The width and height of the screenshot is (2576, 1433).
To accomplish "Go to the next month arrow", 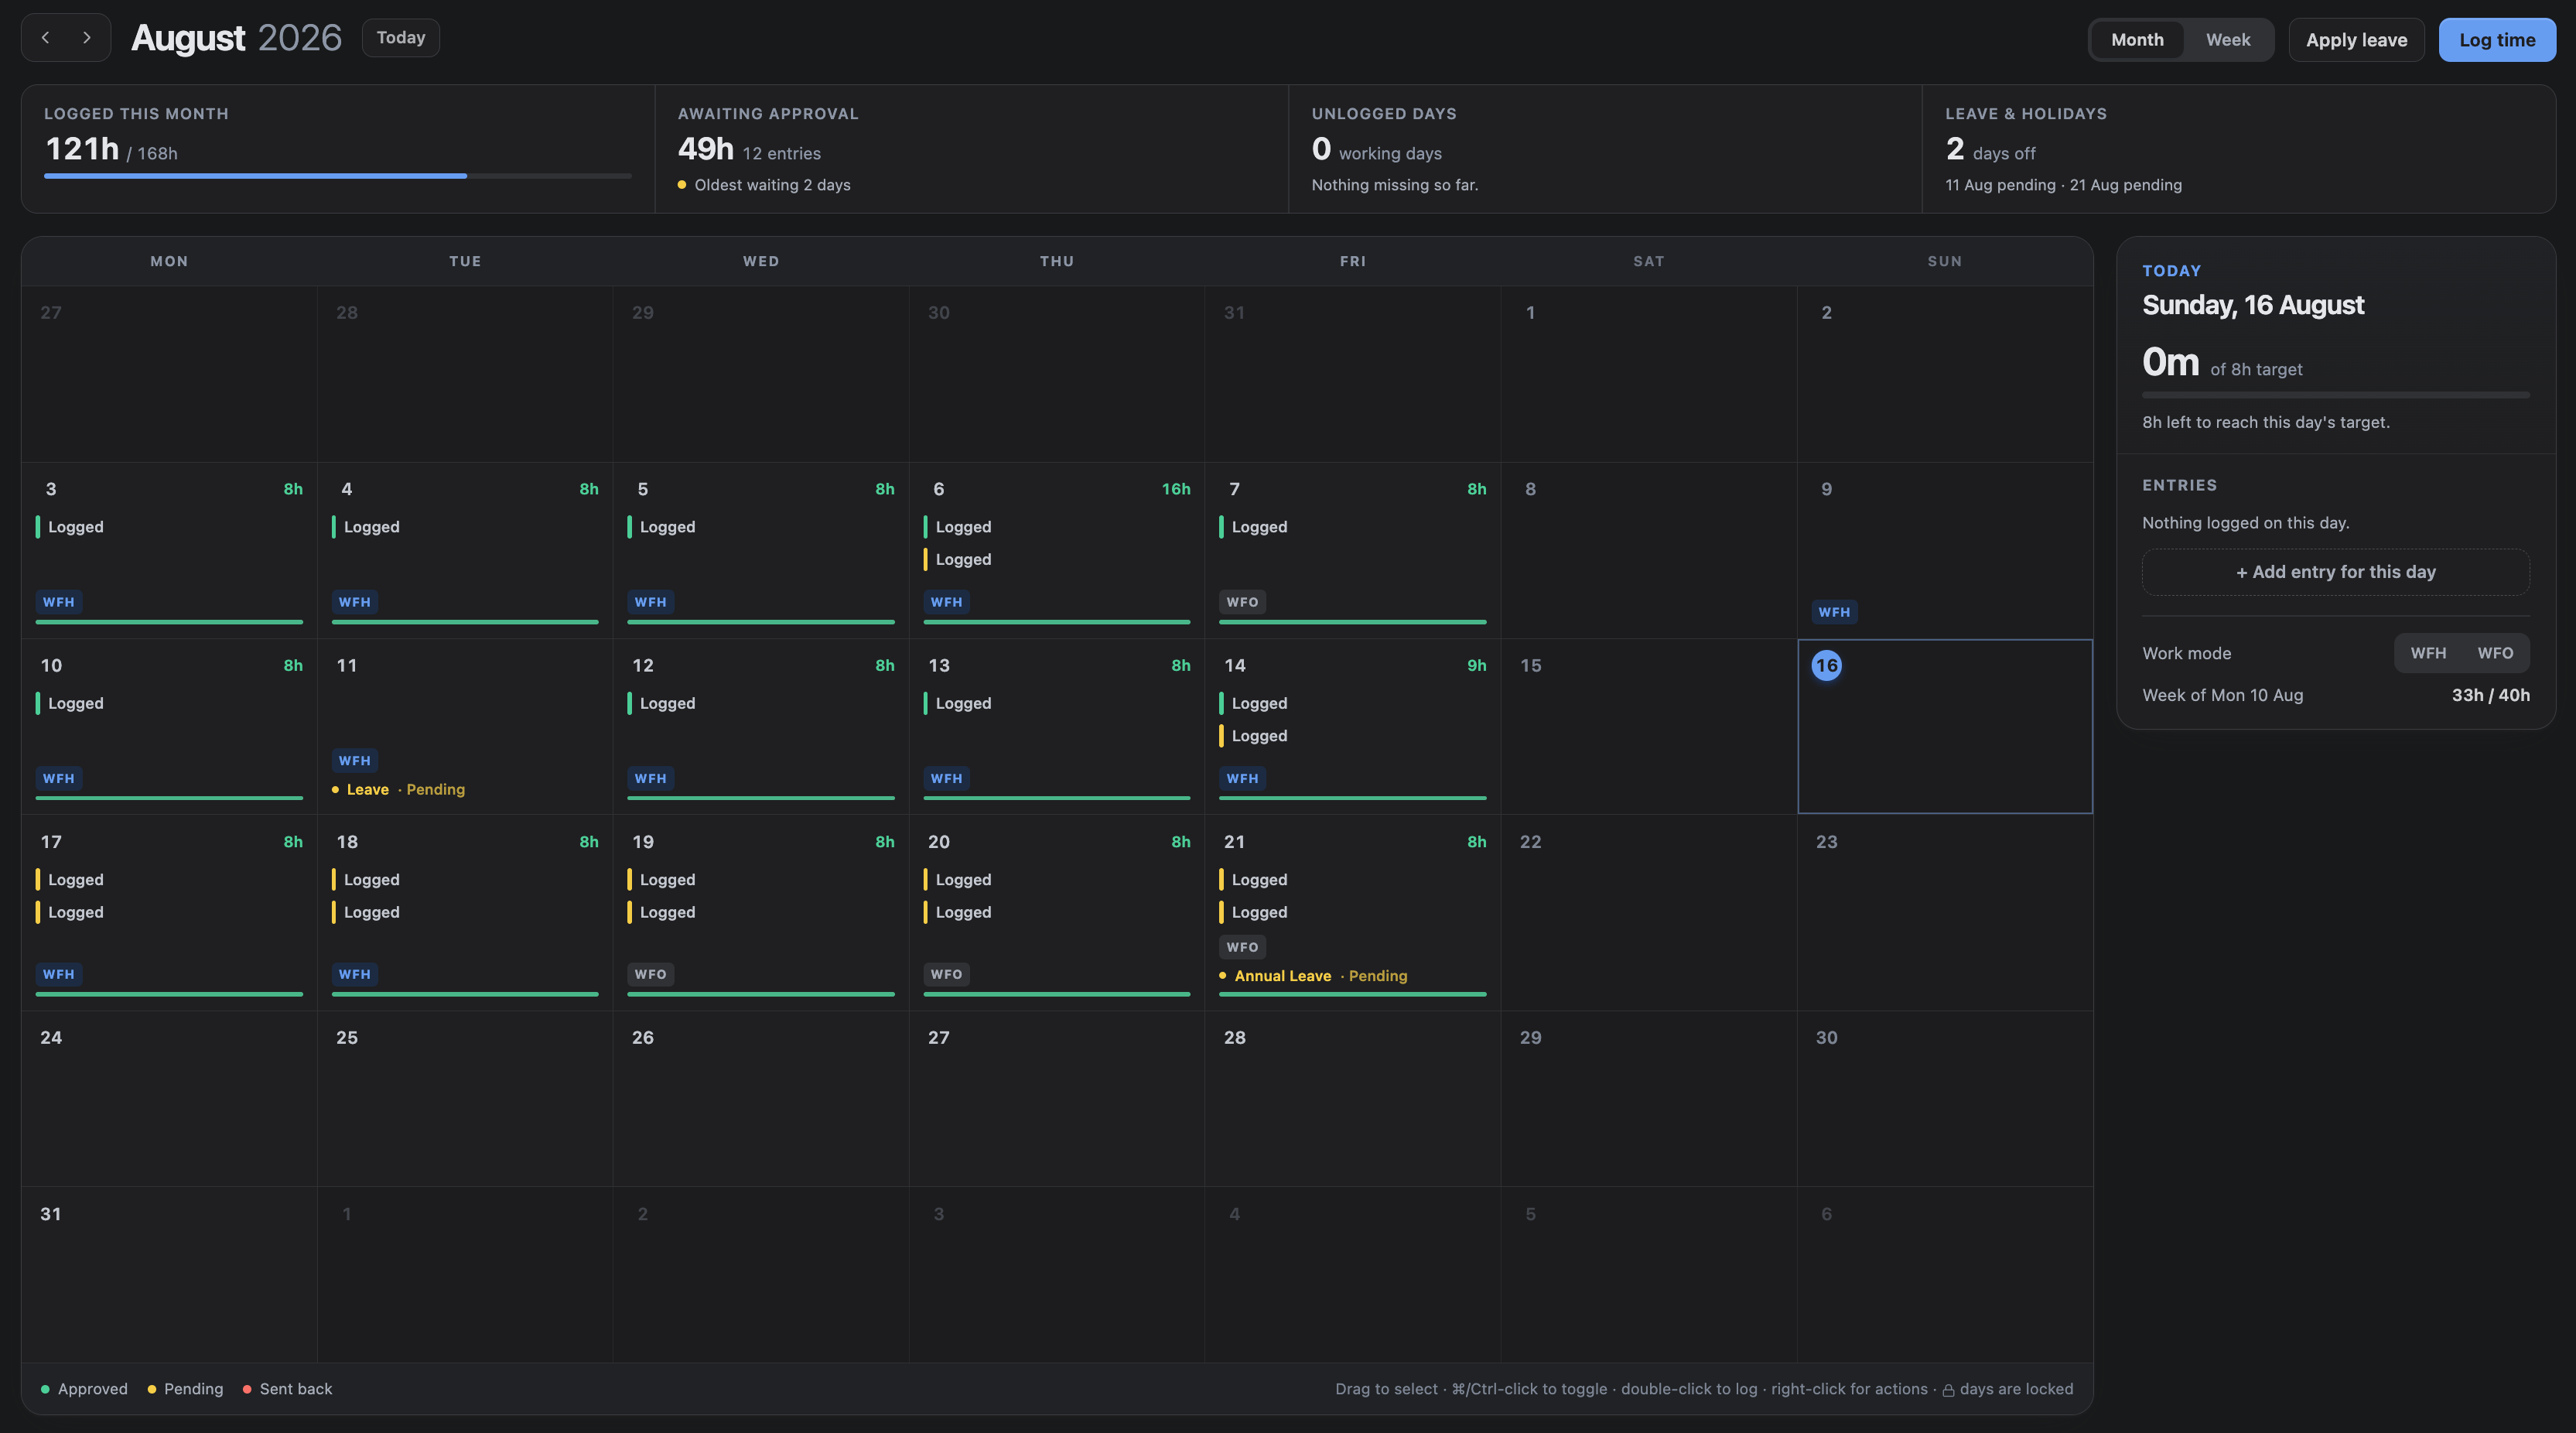I will coord(87,38).
